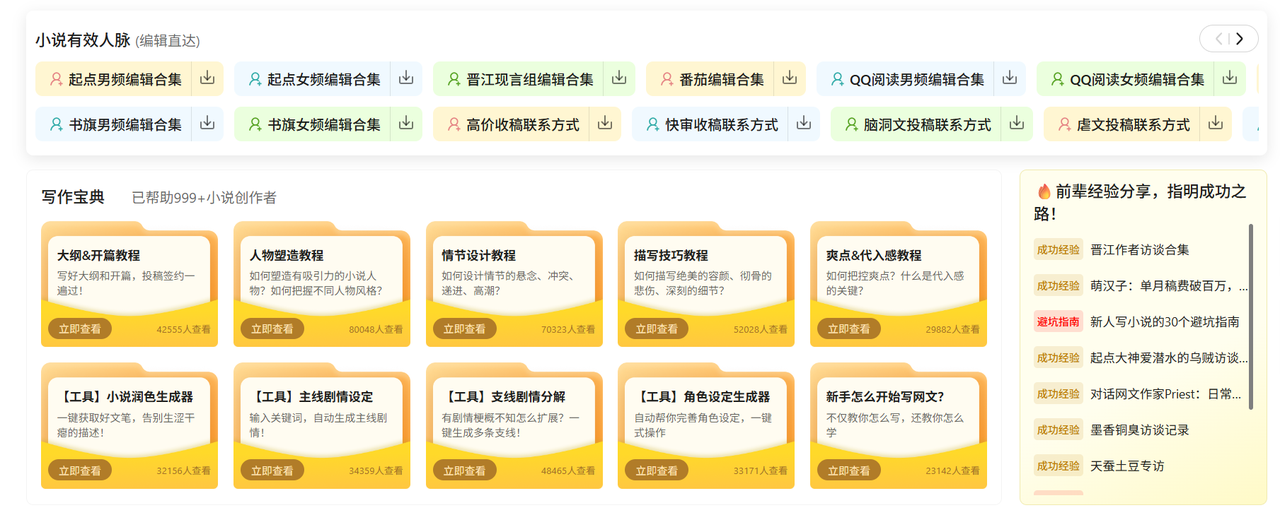This screenshot has height=515, width=1280.
Task: Open 虐文投稿联系方式 label
Action: [1133, 125]
